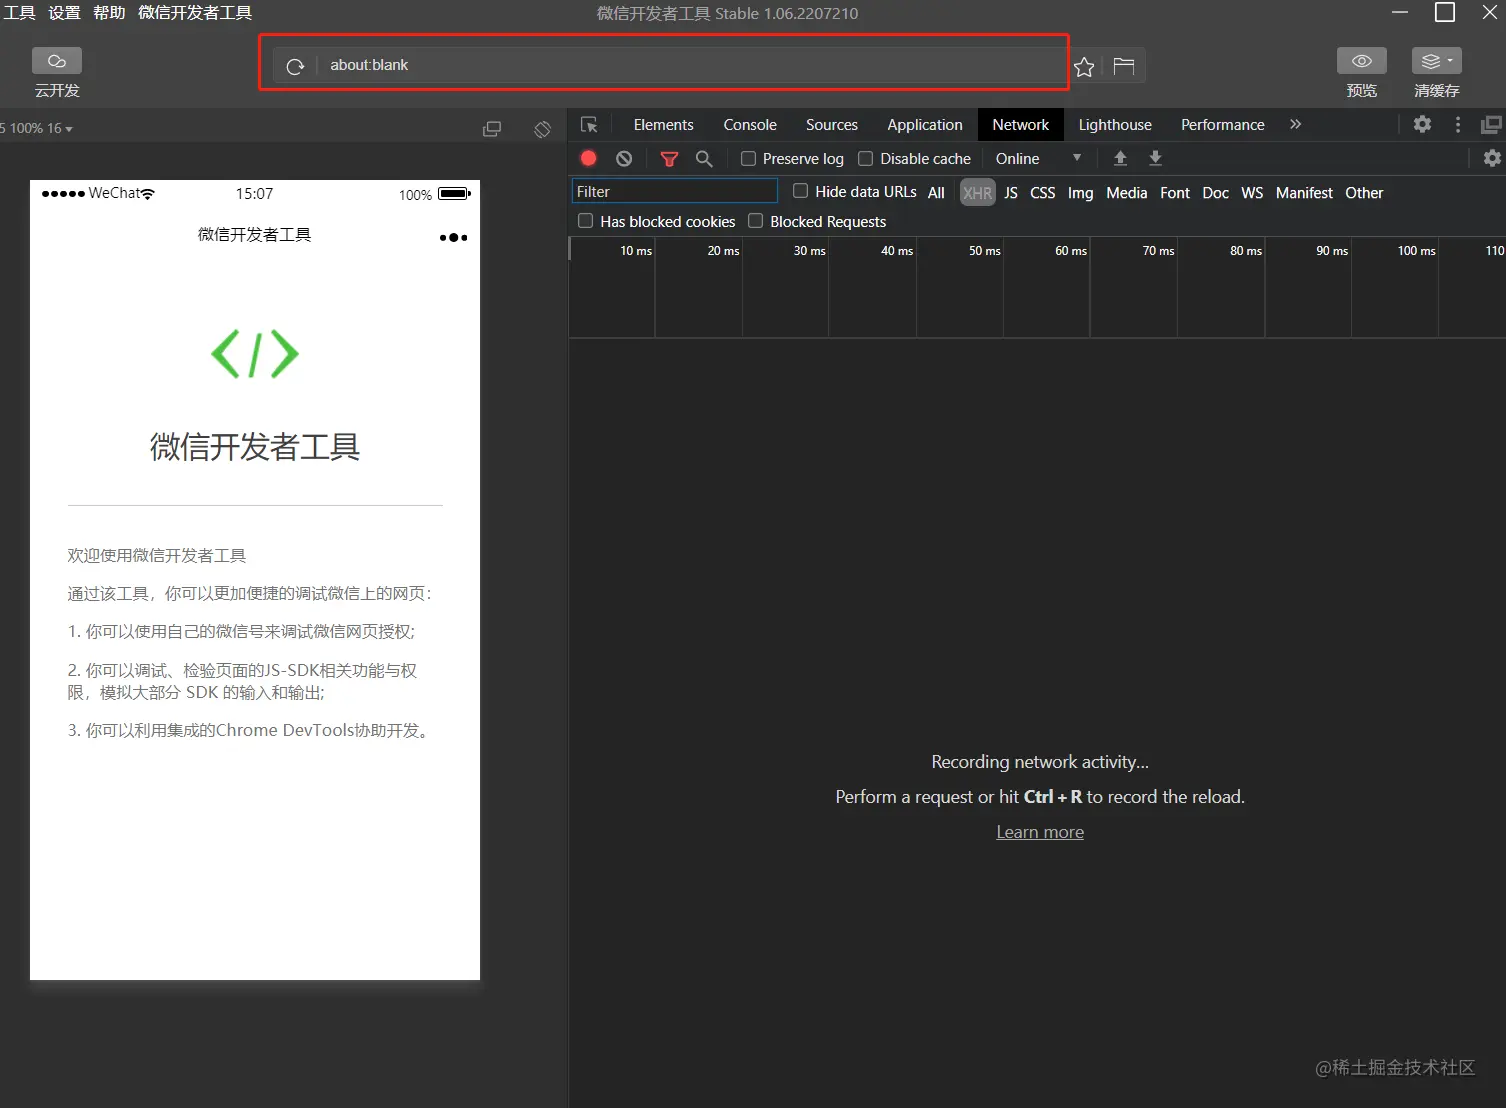The height and width of the screenshot is (1108, 1506).
Task: Filter by Media requests
Action: (1126, 192)
